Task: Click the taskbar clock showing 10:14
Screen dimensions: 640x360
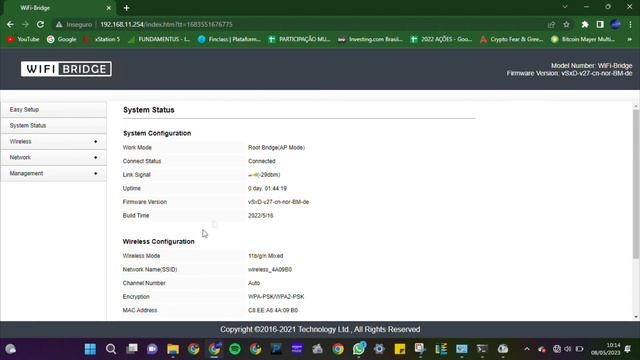Action: point(606,349)
